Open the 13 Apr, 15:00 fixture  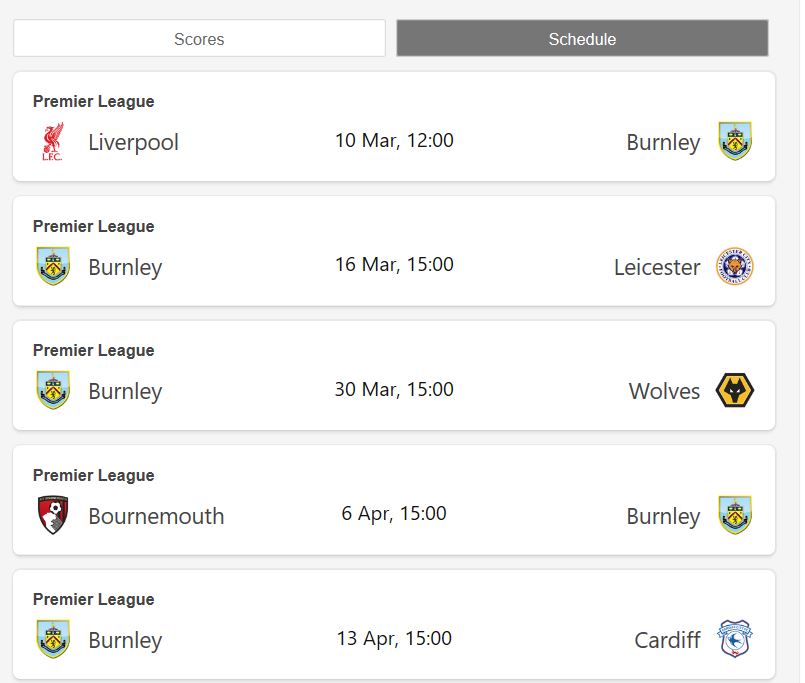[394, 639]
